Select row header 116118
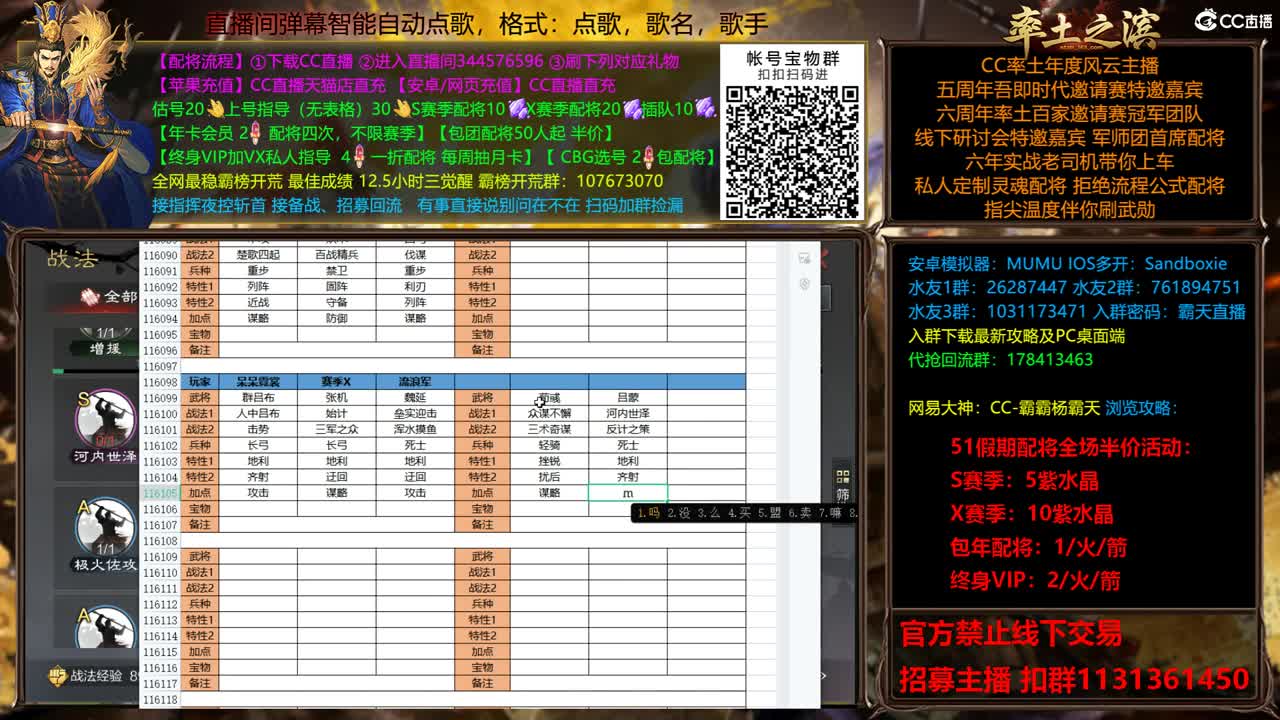The height and width of the screenshot is (720, 1280). coord(159,700)
